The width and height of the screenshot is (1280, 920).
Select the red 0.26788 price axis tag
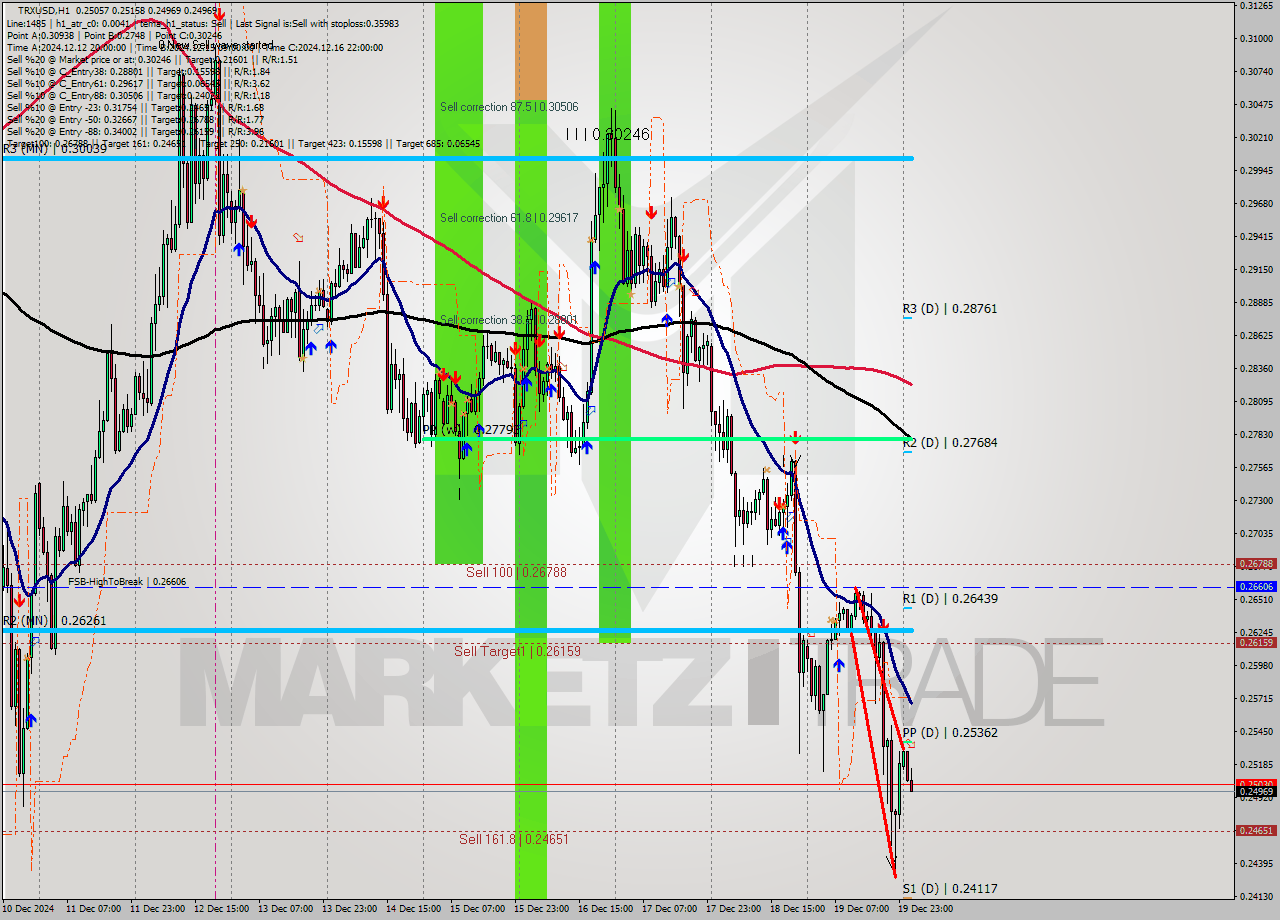click(1256, 564)
